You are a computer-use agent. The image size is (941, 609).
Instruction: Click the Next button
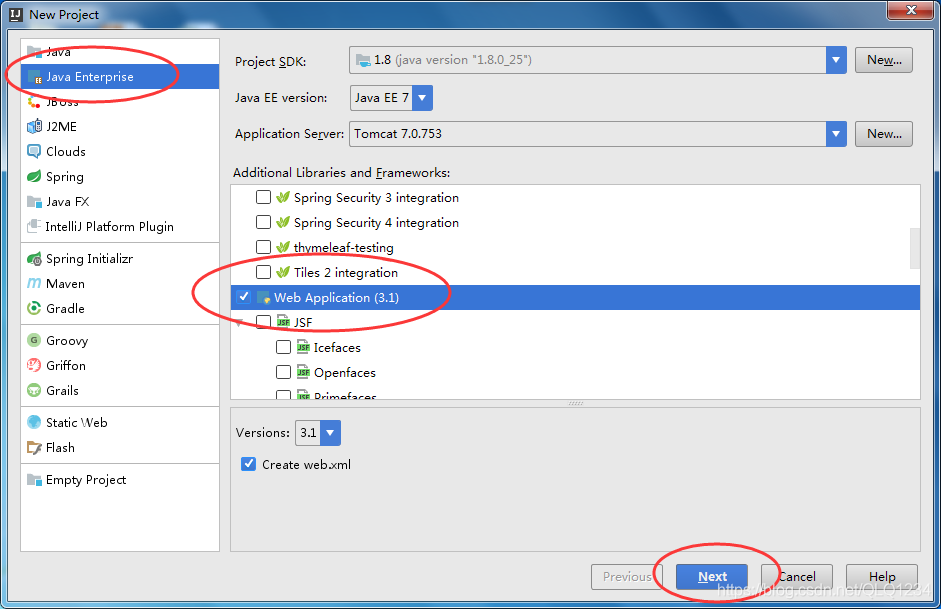(x=712, y=577)
